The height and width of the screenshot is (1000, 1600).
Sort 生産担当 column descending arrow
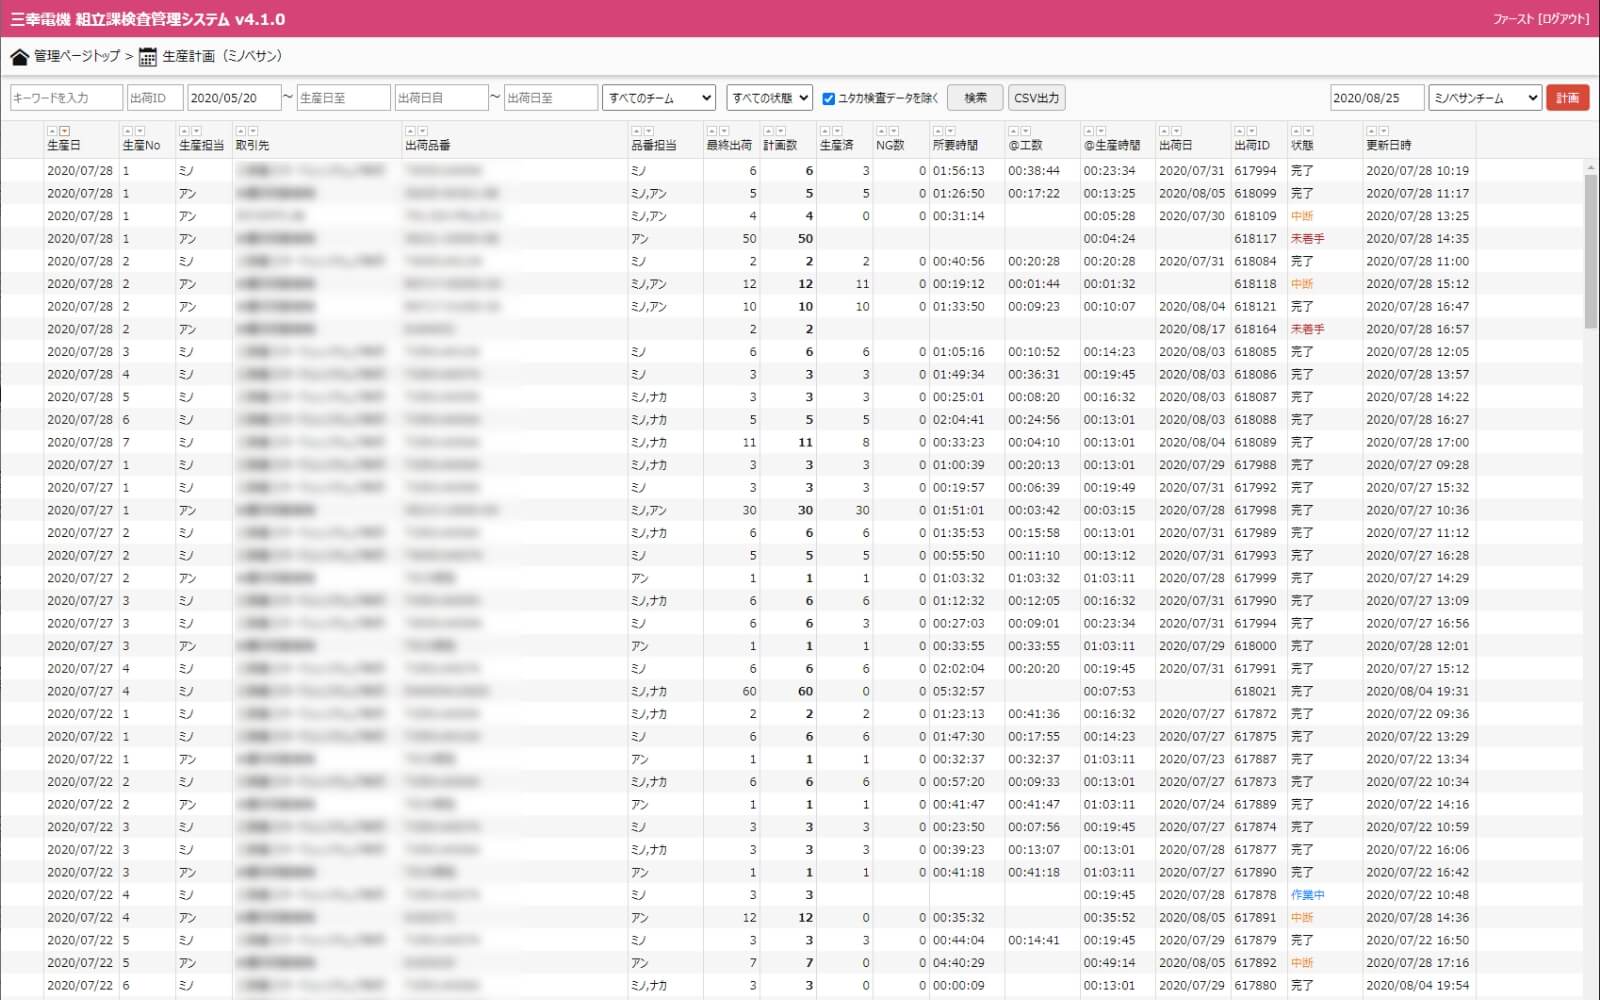pos(196,131)
